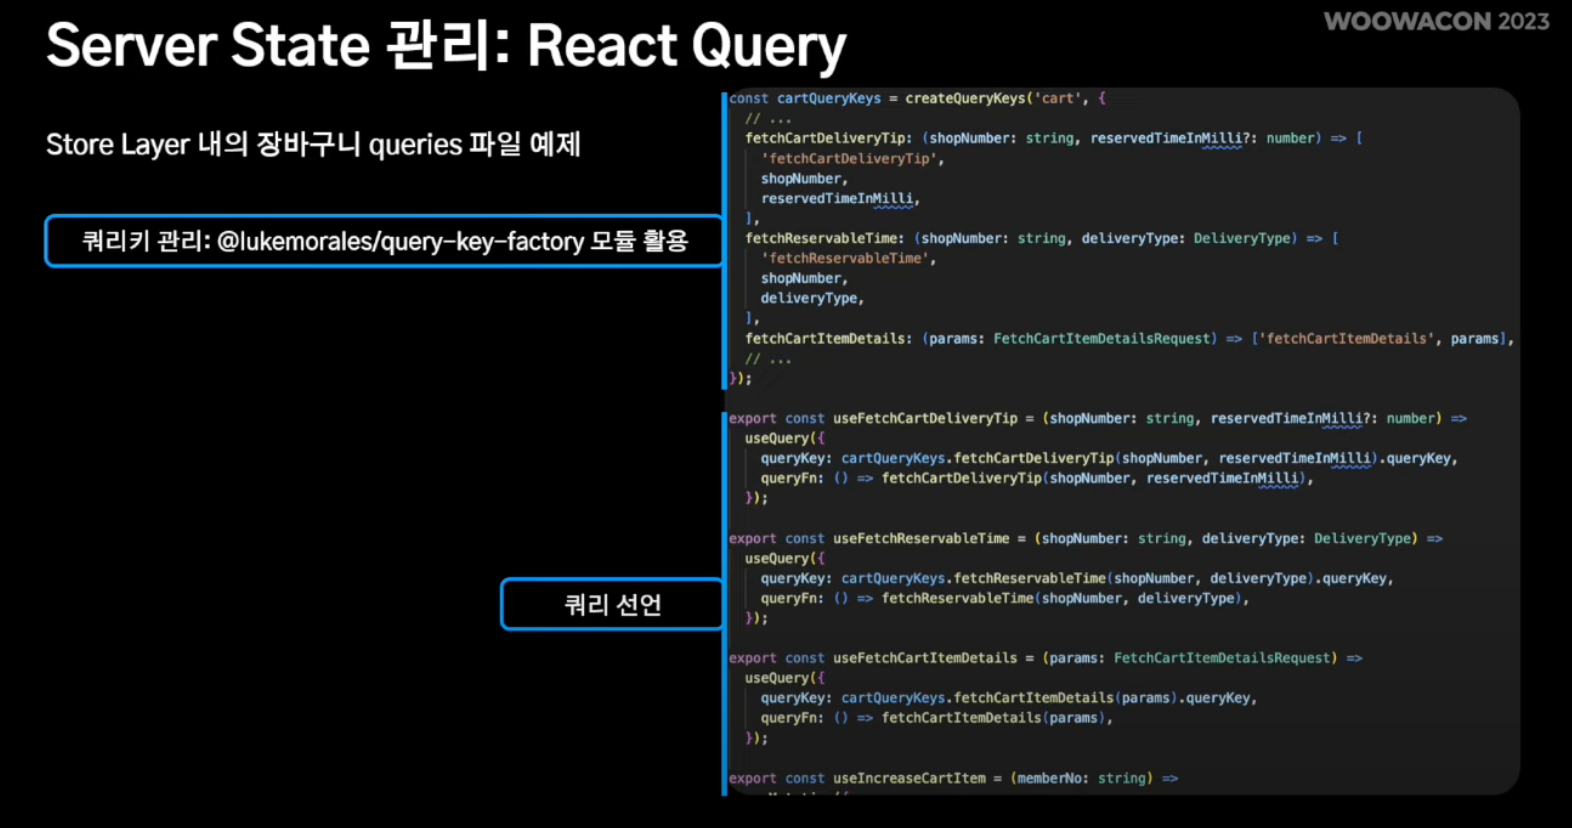This screenshot has width=1572, height=828.
Task: Select the quoted 'fetchReservableTime' string literal
Action: click(x=848, y=258)
